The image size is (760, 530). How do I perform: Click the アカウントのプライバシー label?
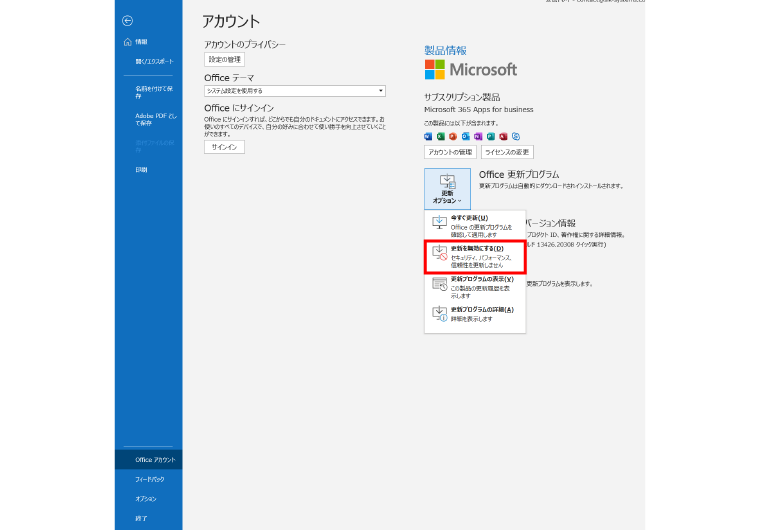[x=245, y=44]
